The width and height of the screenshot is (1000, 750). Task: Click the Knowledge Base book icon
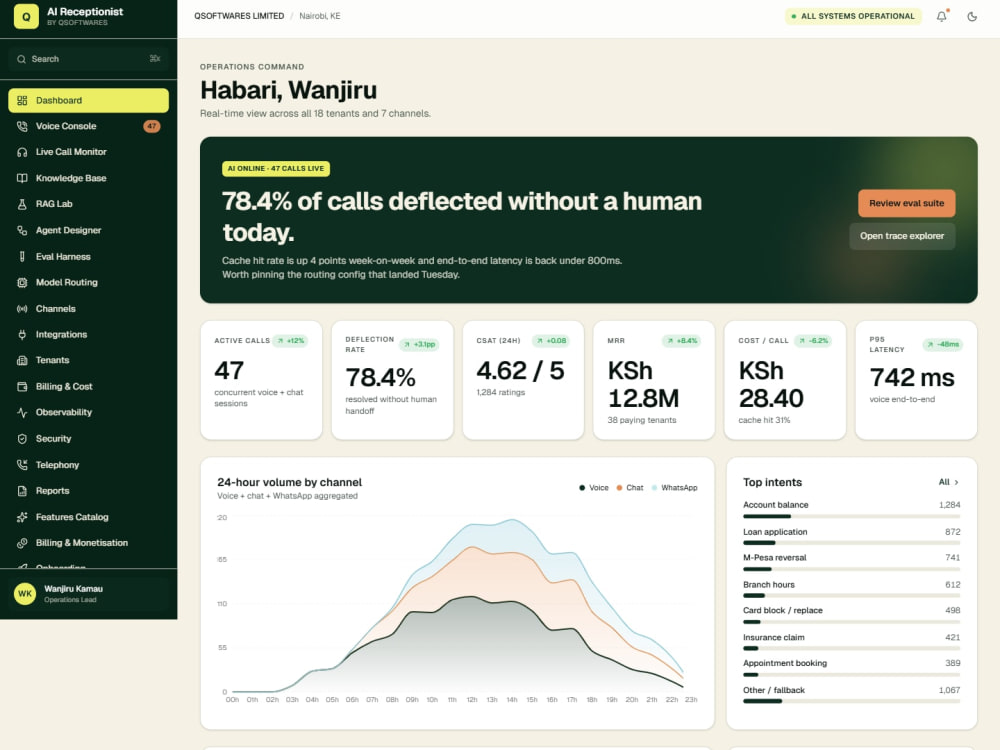22,179
